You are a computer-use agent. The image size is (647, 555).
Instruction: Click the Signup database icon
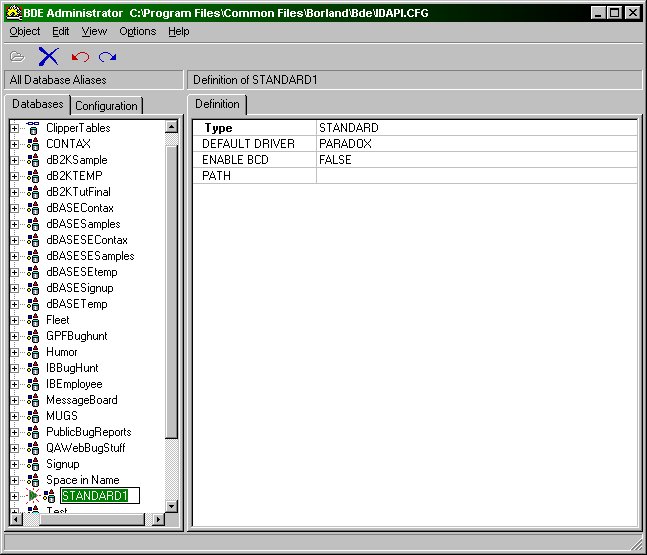coord(33,464)
